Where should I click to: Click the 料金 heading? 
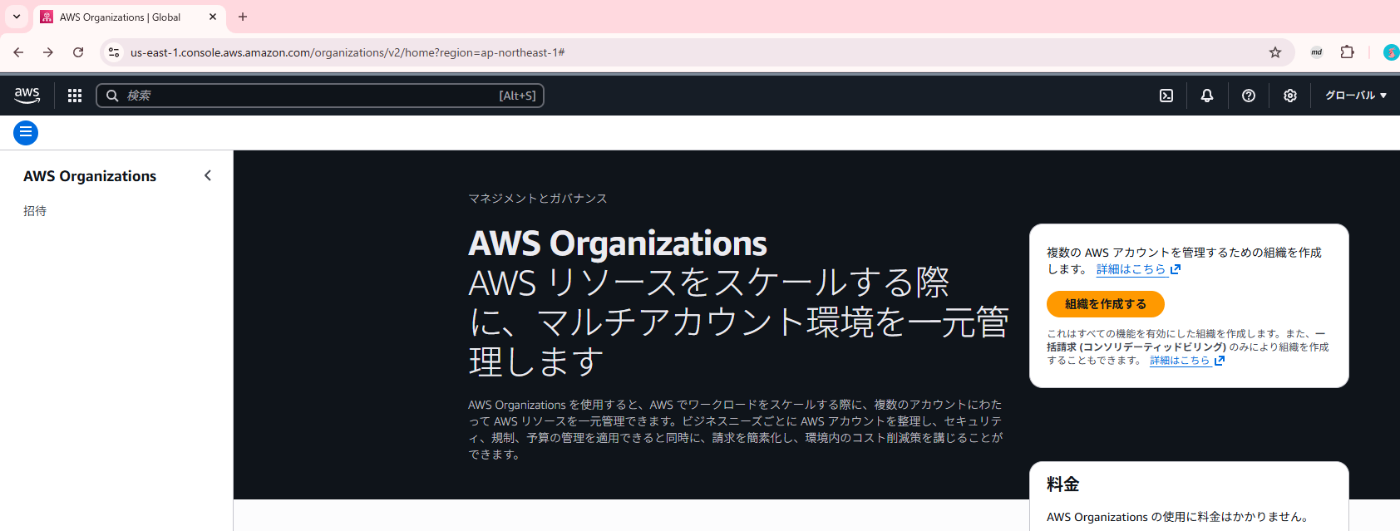1063,484
